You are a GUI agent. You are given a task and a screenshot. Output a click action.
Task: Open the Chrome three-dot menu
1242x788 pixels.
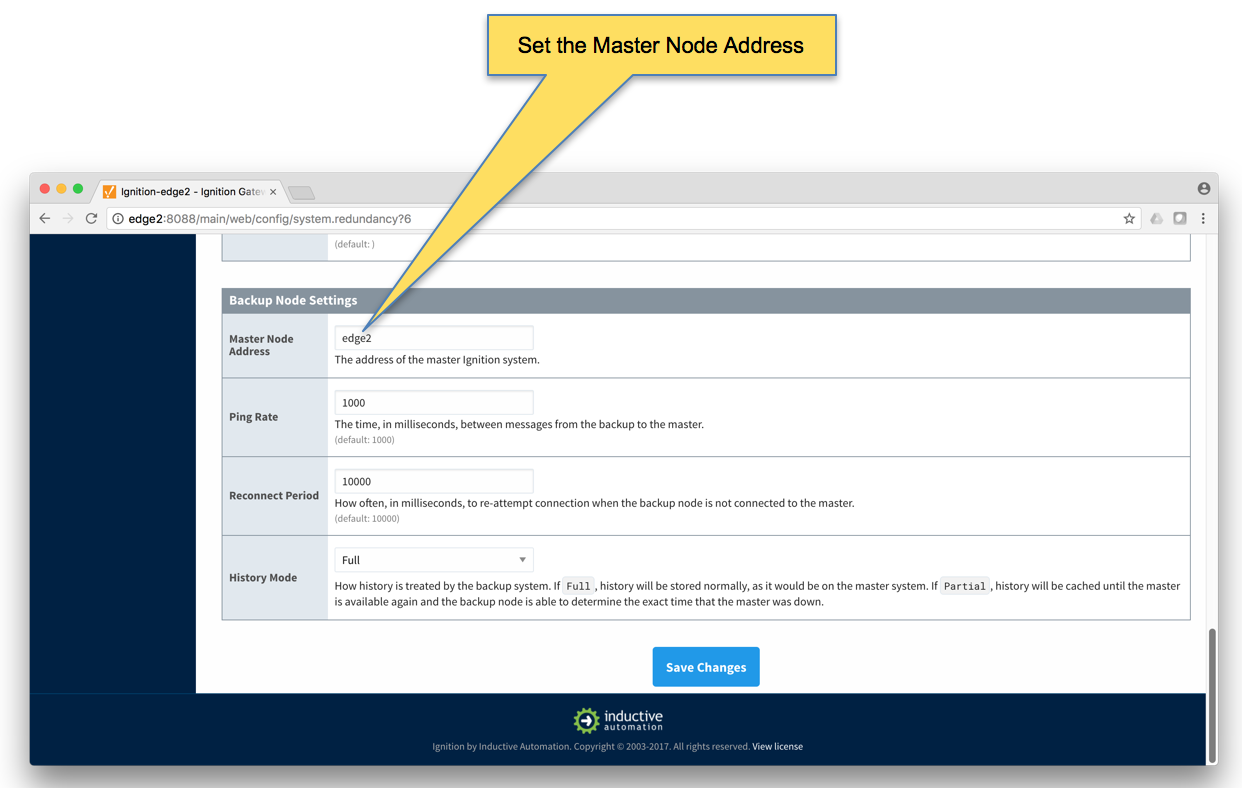tap(1203, 218)
